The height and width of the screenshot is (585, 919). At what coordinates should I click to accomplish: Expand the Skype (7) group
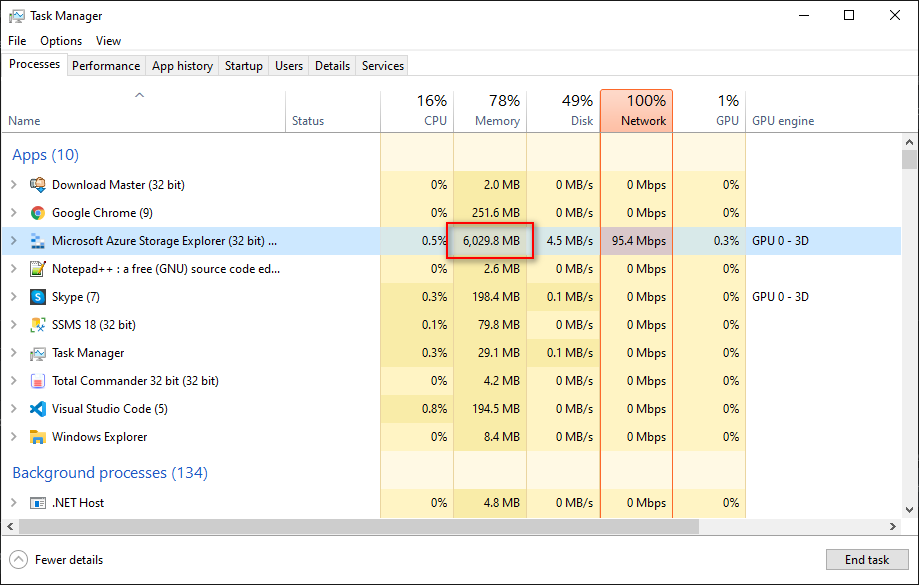pos(14,297)
